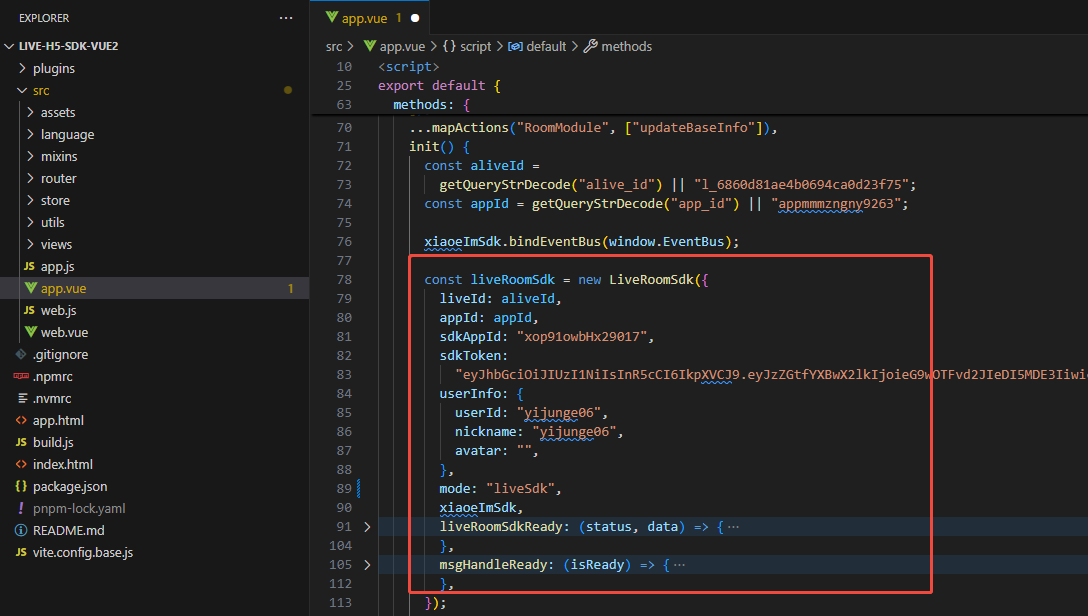Select the methods breadcrumb segment
The height and width of the screenshot is (616, 1088).
tap(626, 46)
